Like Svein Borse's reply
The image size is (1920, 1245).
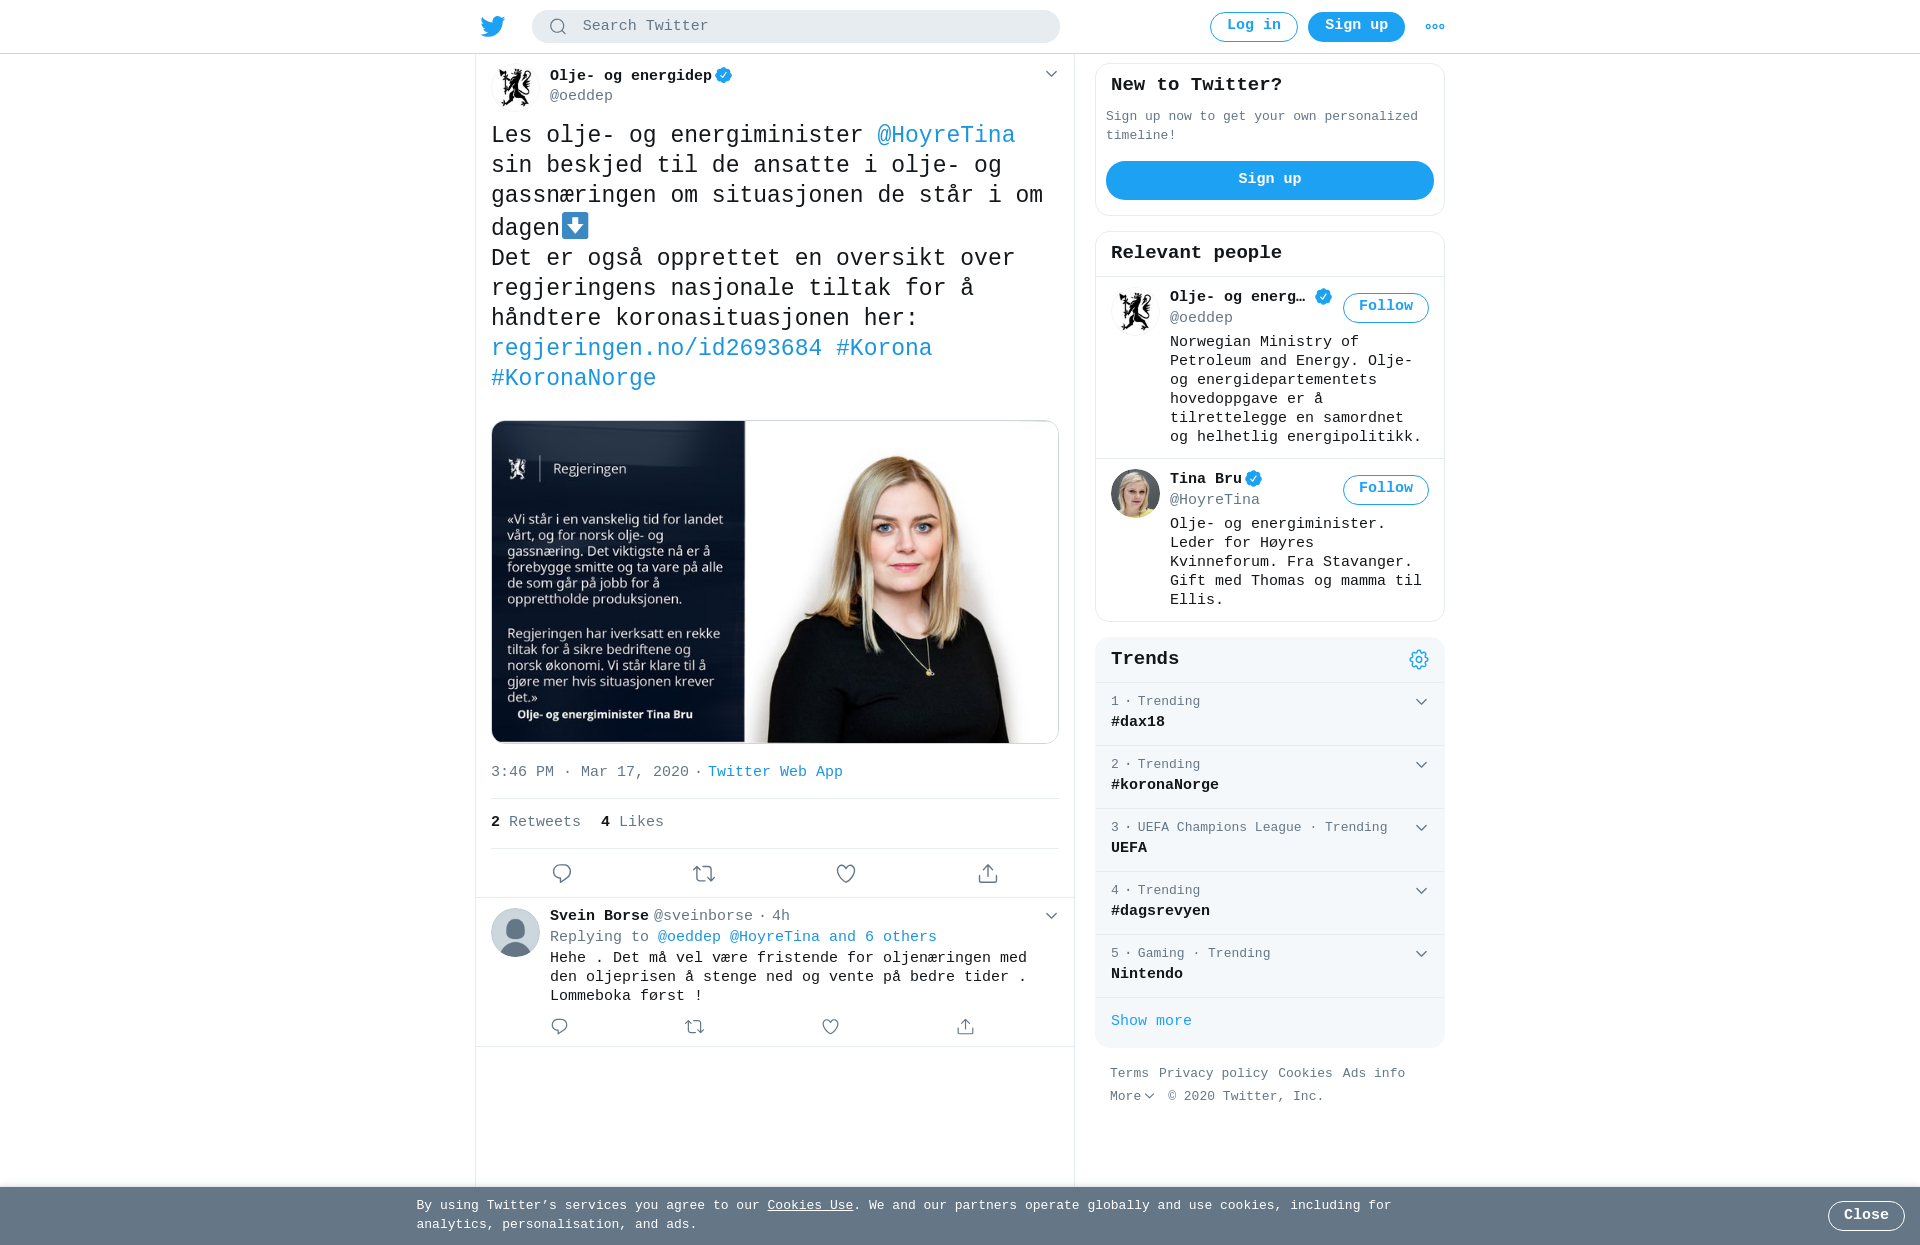(x=830, y=1027)
